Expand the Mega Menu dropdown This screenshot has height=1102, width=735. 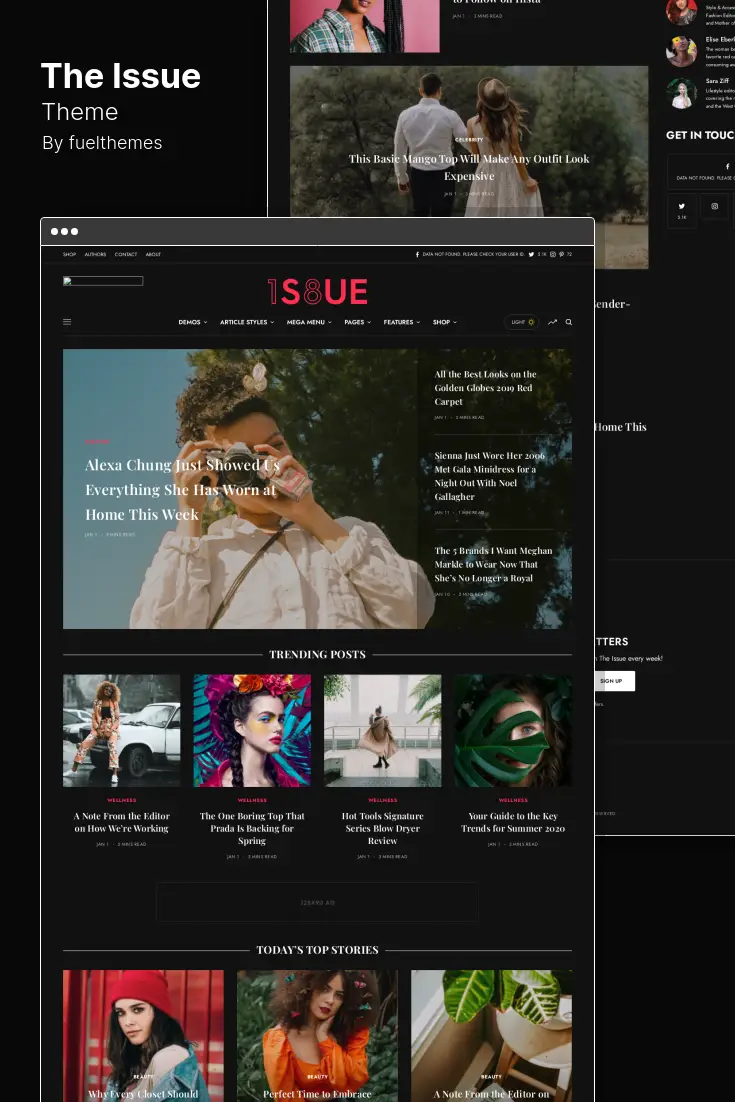click(x=309, y=322)
